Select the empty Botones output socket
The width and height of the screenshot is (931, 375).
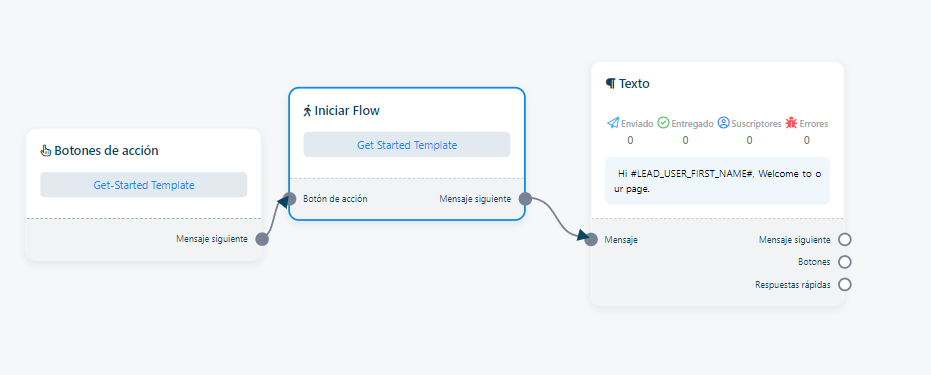coord(844,262)
